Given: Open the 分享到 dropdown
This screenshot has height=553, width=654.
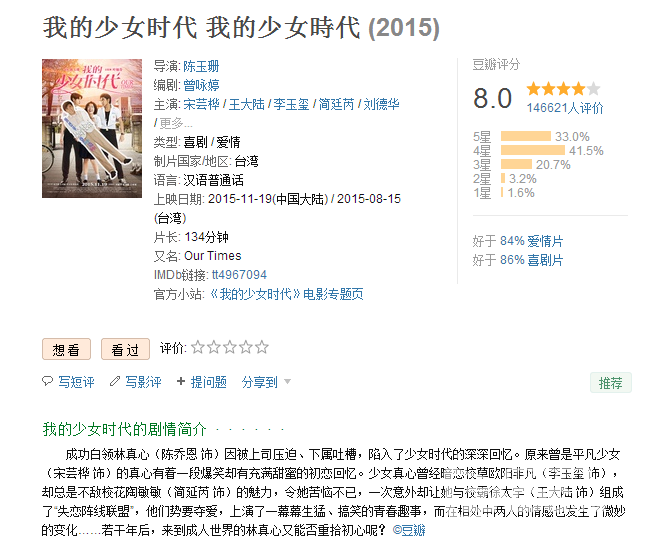Looking at the screenshot, I should click(x=266, y=382).
